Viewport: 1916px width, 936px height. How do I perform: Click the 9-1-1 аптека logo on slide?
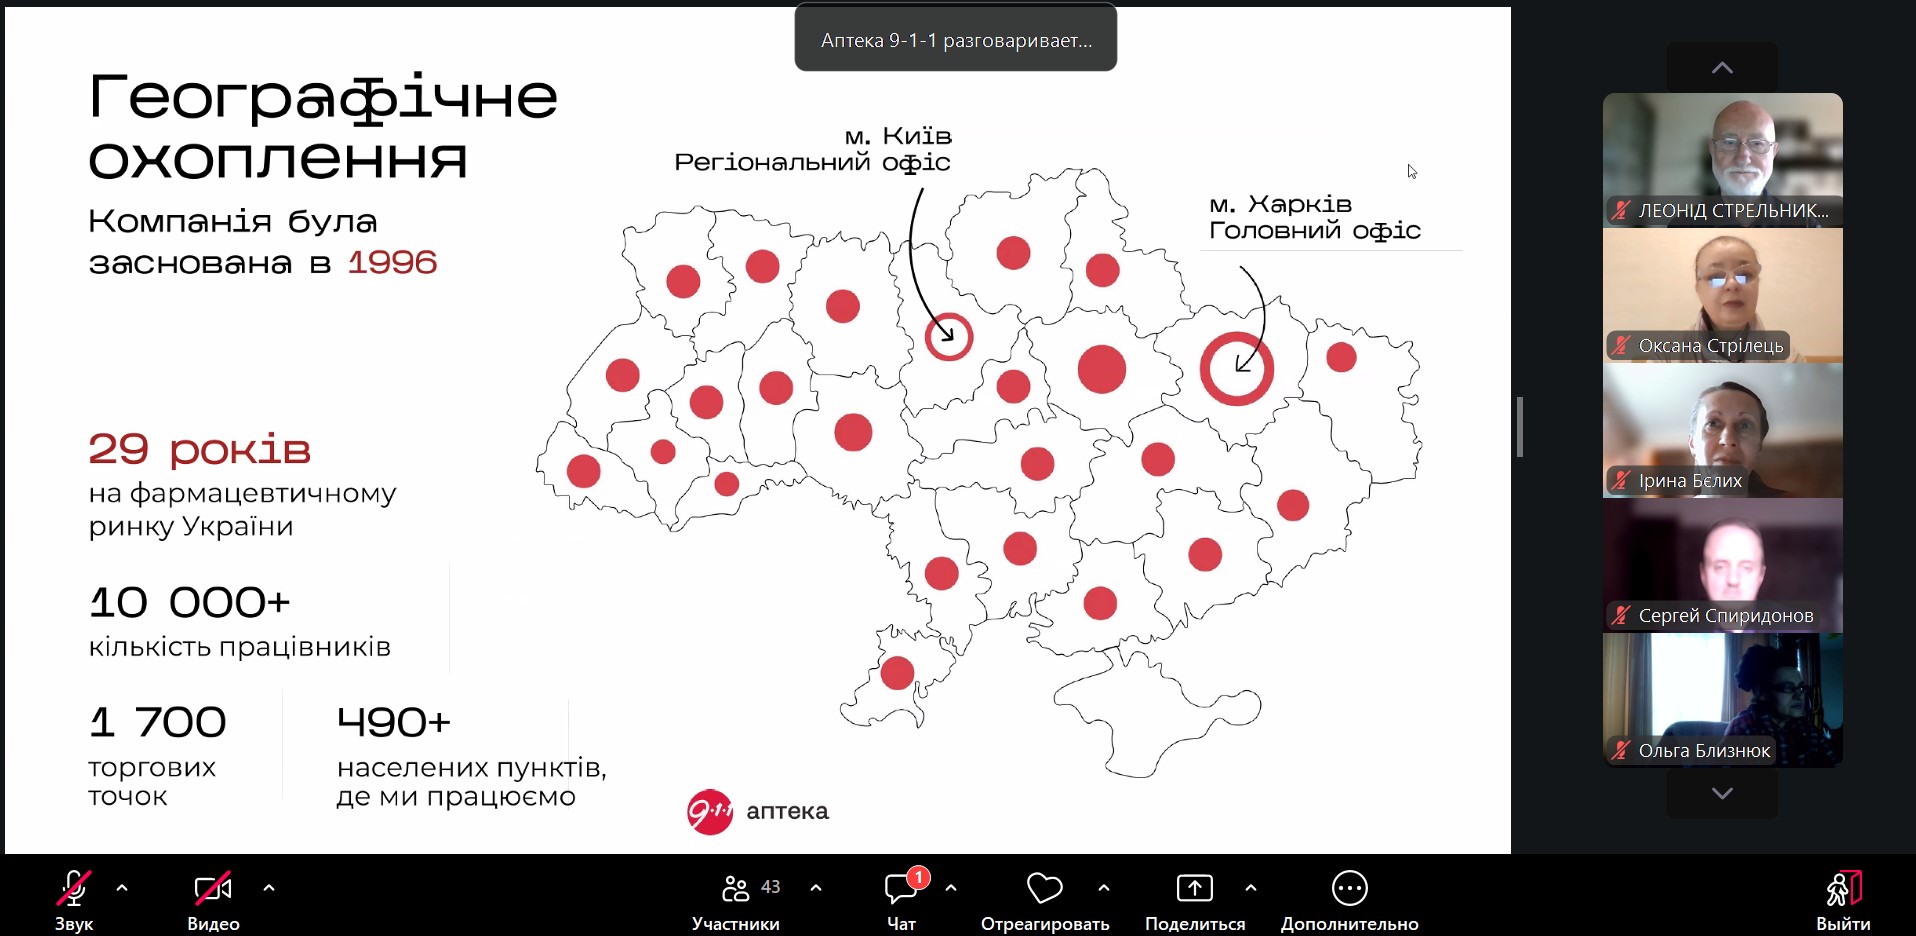[x=758, y=811]
